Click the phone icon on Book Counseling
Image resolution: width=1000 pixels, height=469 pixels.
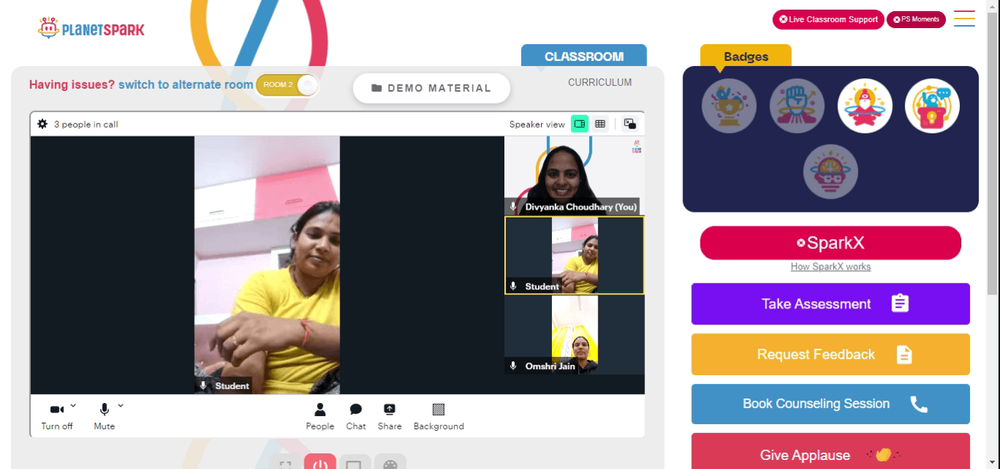(x=918, y=404)
